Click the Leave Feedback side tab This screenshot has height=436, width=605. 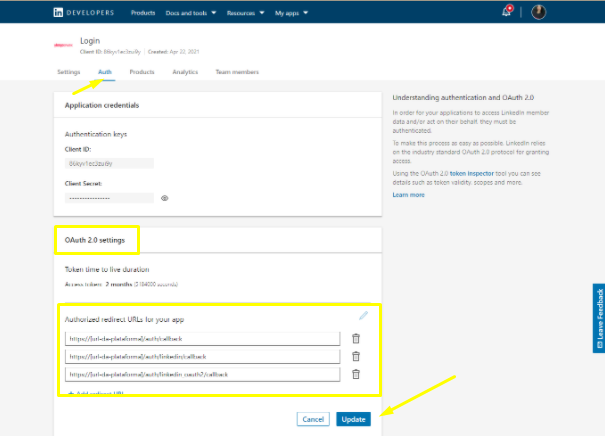click(599, 318)
